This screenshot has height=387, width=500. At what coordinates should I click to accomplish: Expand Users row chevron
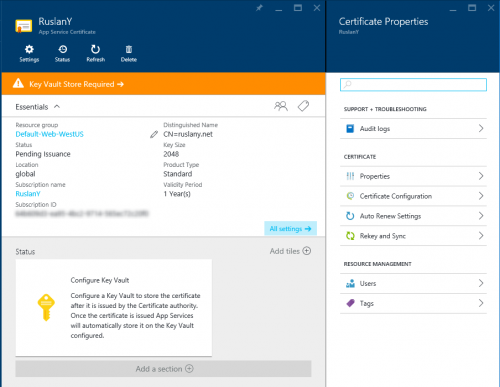point(481,283)
